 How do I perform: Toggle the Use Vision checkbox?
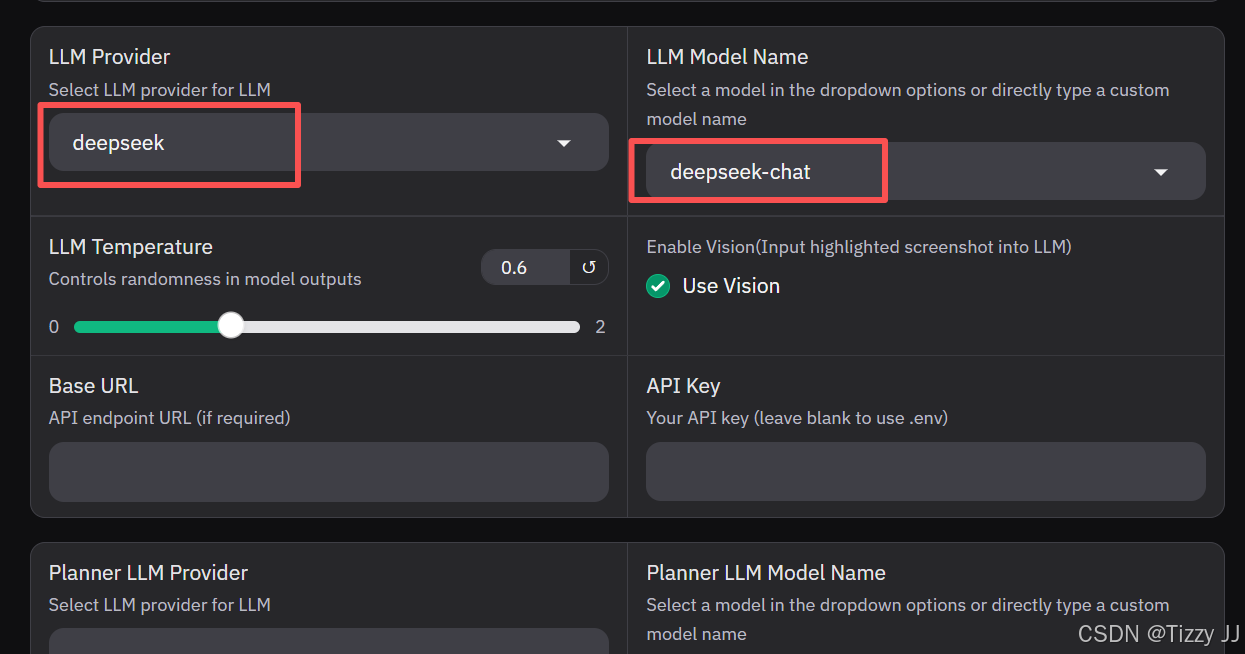[658, 286]
